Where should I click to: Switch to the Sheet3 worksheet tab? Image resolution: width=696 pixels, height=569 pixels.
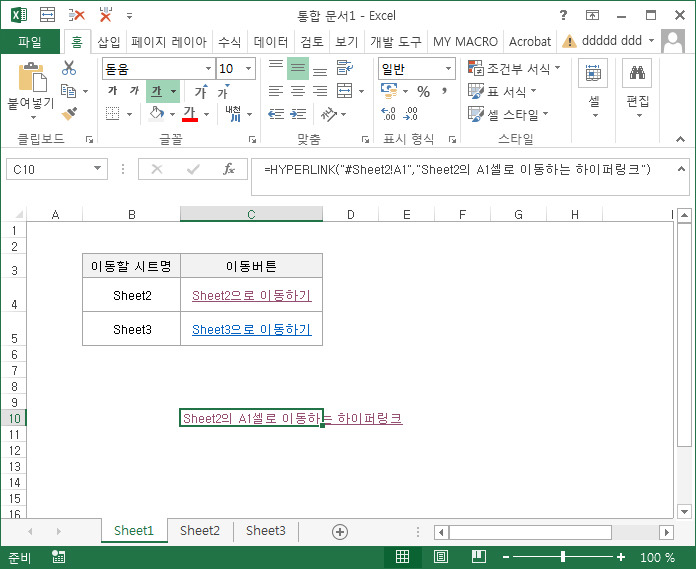[265, 530]
